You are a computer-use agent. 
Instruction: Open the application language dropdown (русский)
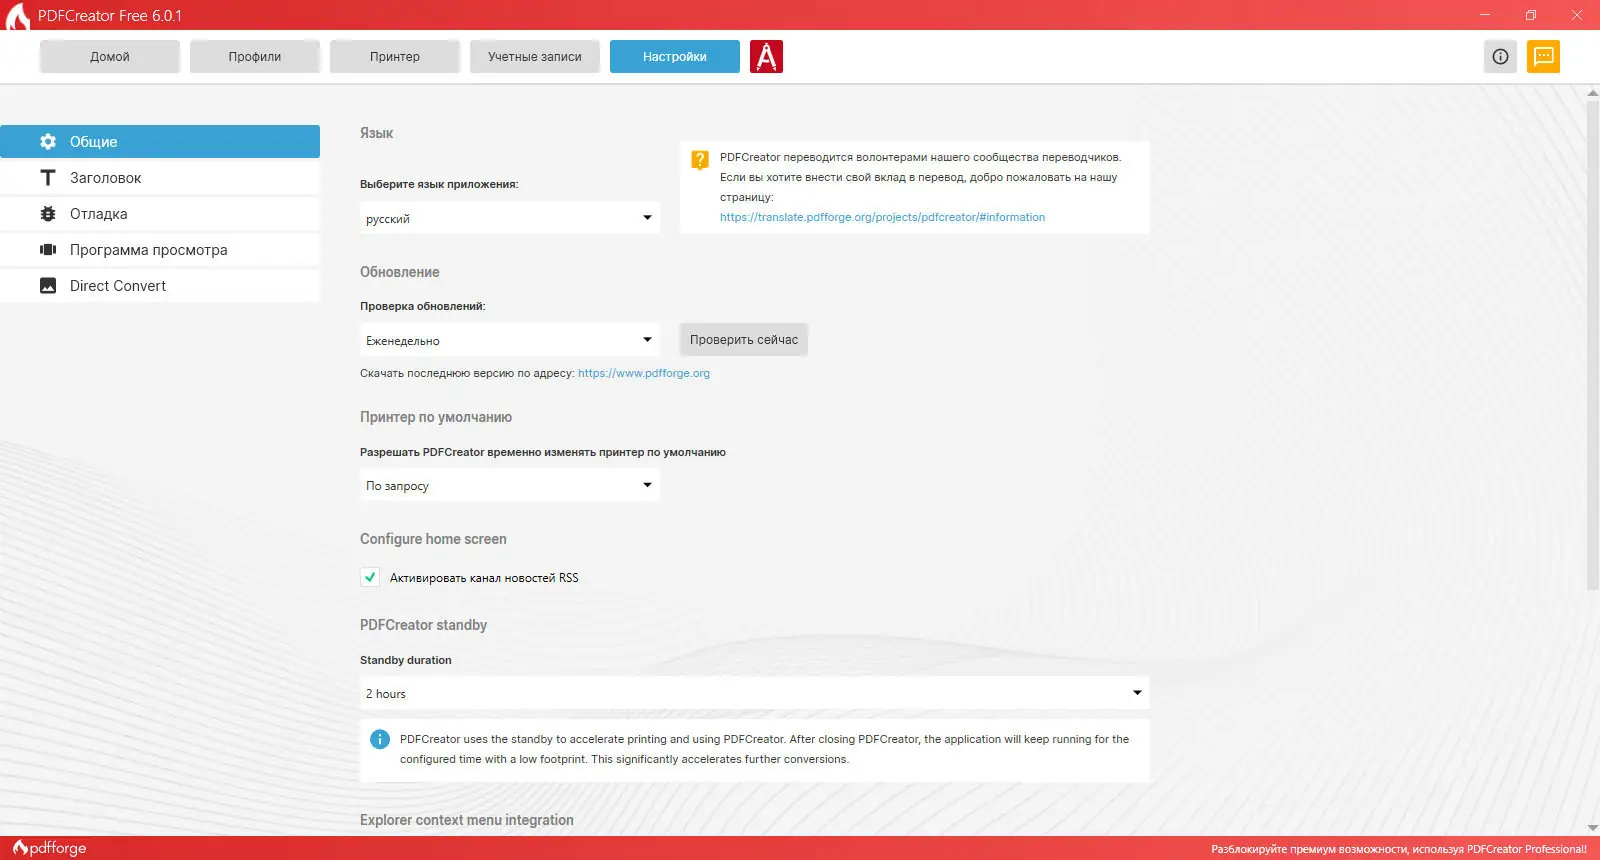[x=510, y=218]
